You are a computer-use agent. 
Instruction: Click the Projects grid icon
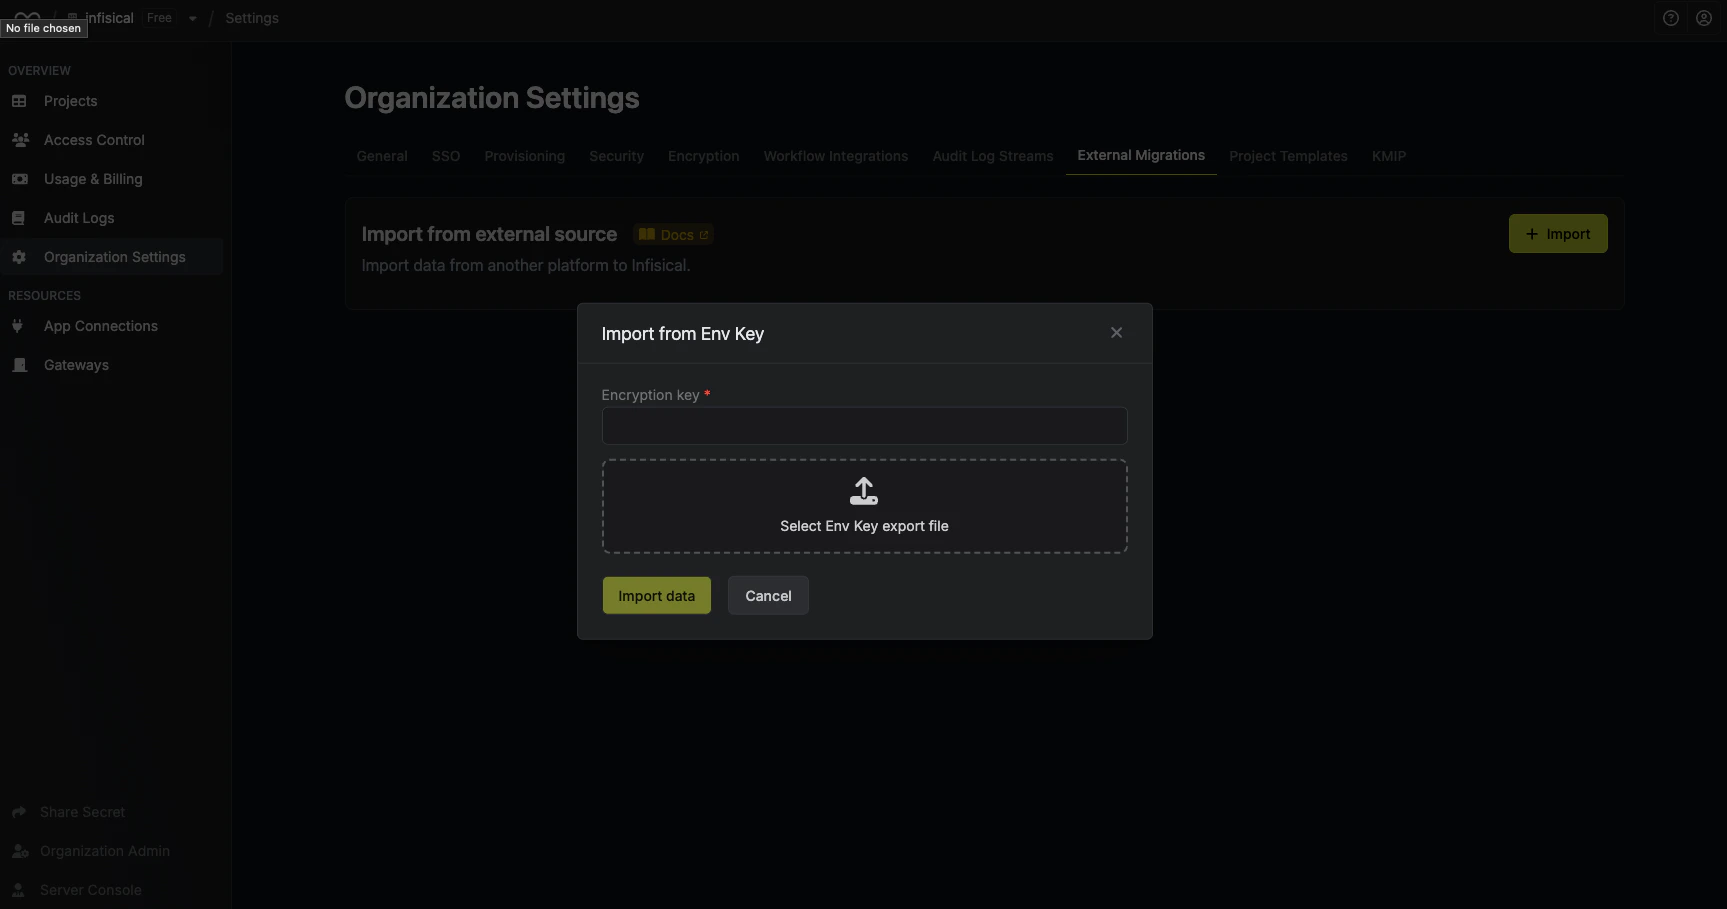(x=19, y=101)
